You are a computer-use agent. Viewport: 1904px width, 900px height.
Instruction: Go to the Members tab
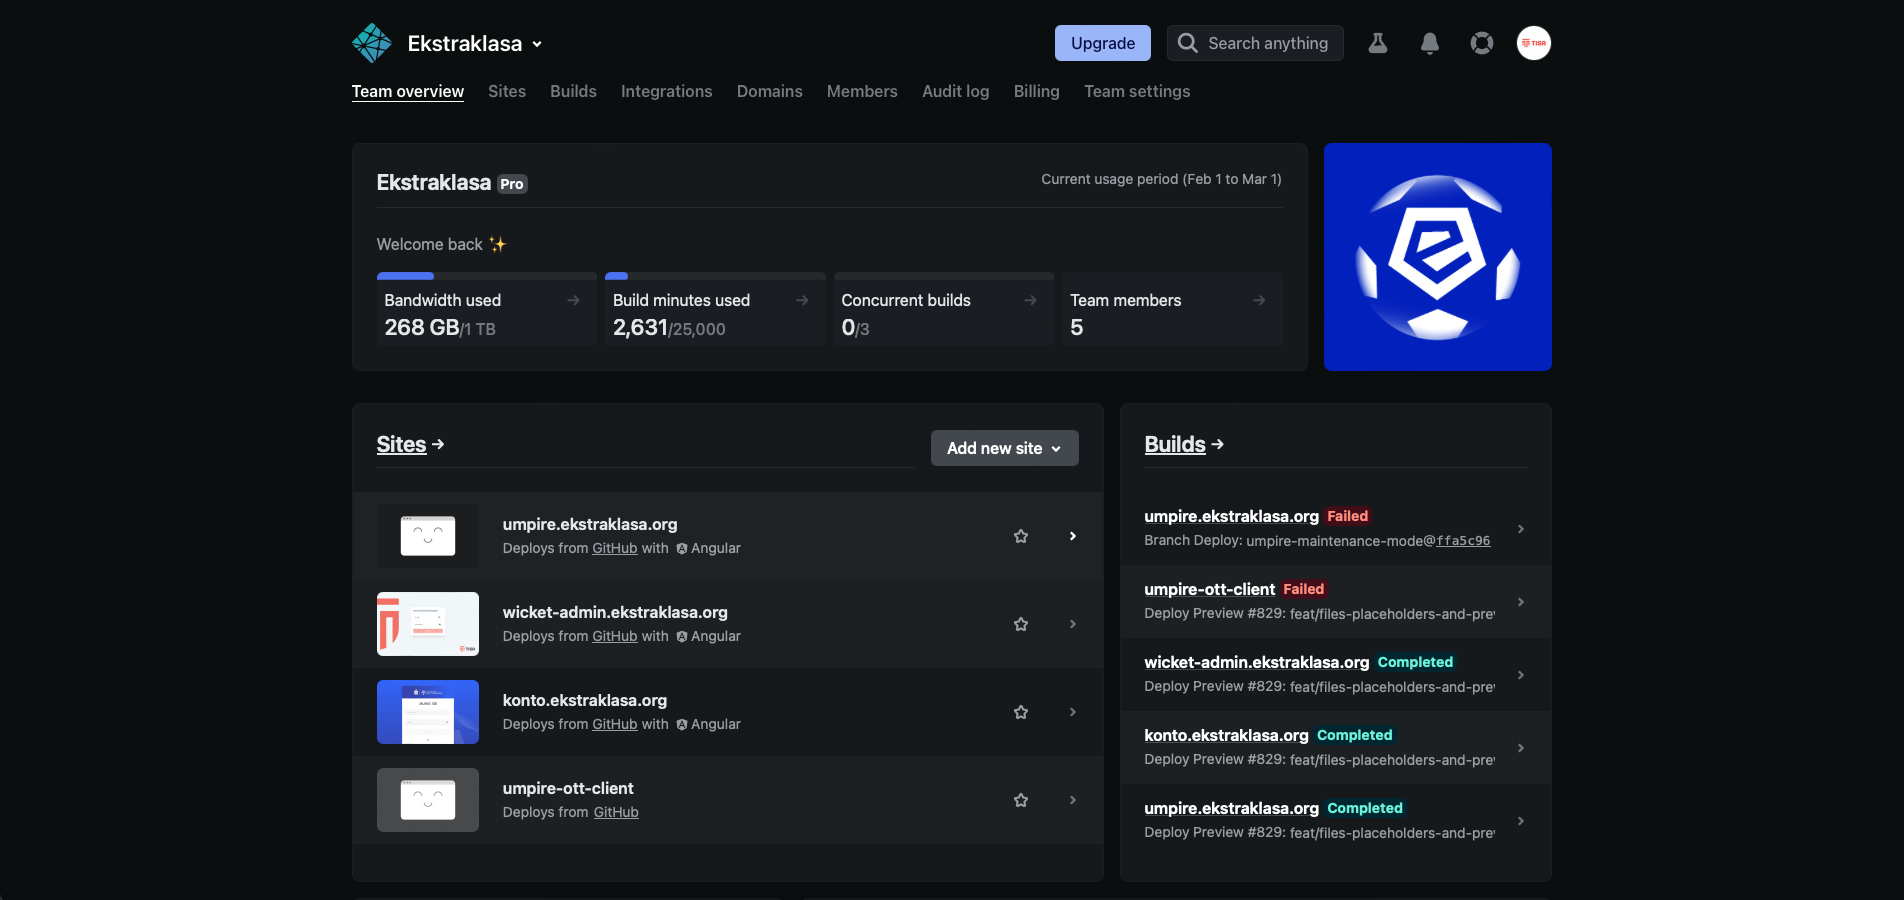click(x=862, y=91)
